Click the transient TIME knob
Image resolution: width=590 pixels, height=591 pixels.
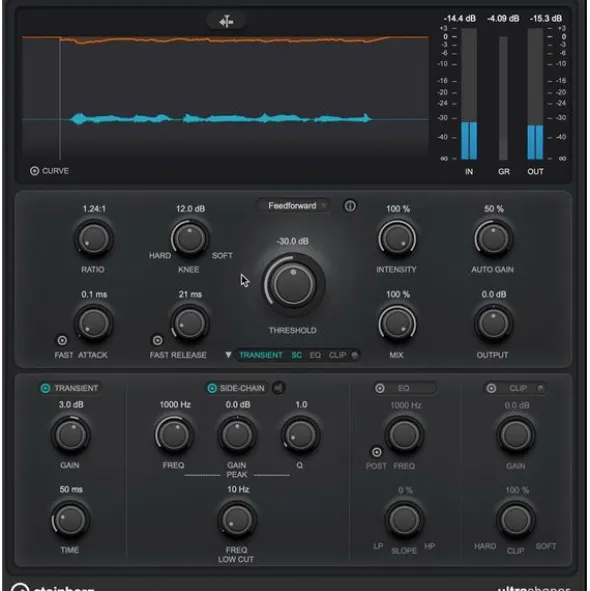pyautogui.click(x=70, y=520)
